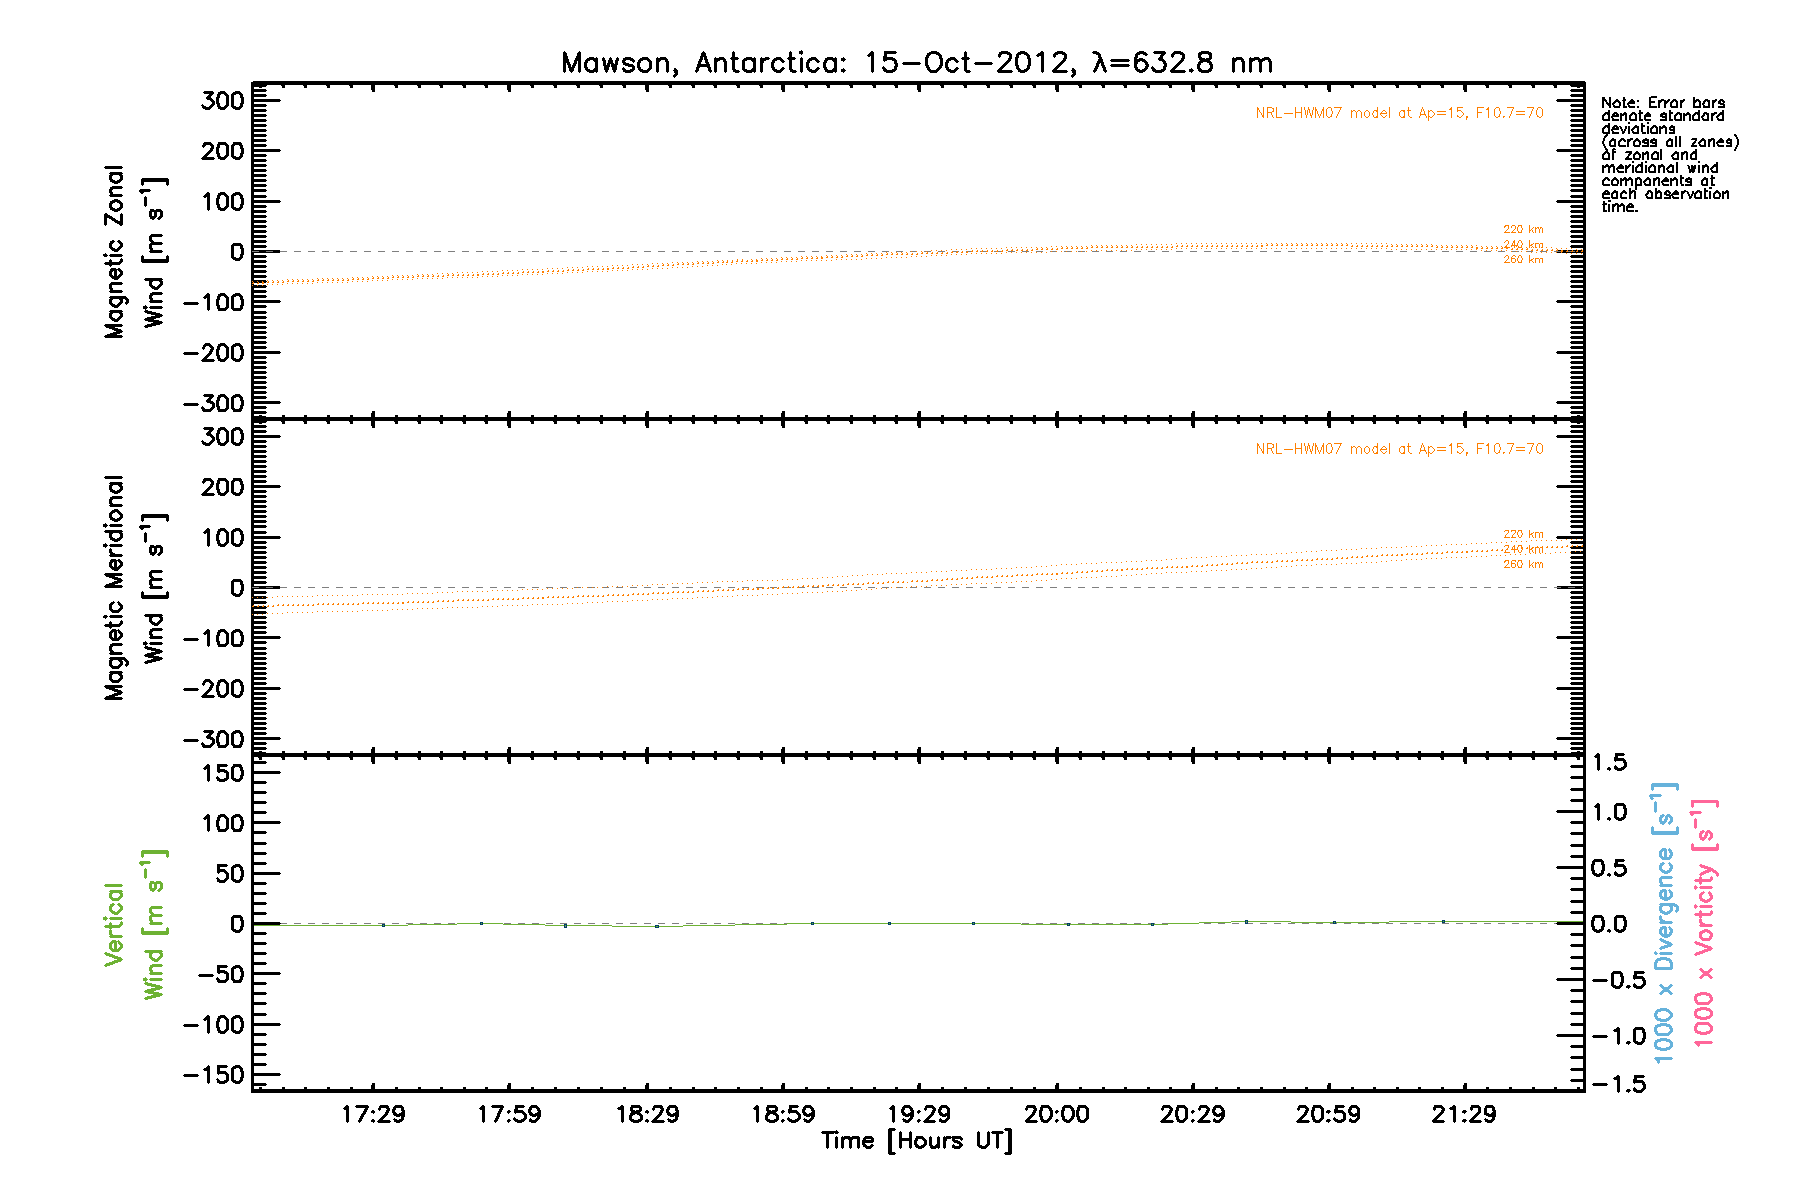Click the 300 tick label on the zonal wind axis
The width and height of the screenshot is (1800, 1200).
(222, 101)
